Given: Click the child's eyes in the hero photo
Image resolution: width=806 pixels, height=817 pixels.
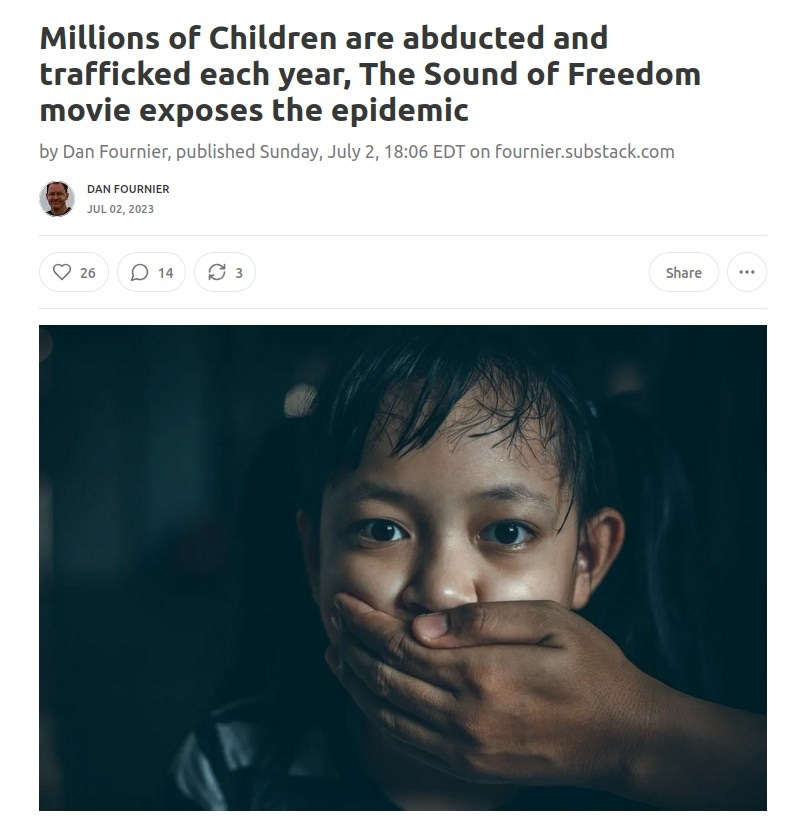Looking at the screenshot, I should pyautogui.click(x=445, y=533).
